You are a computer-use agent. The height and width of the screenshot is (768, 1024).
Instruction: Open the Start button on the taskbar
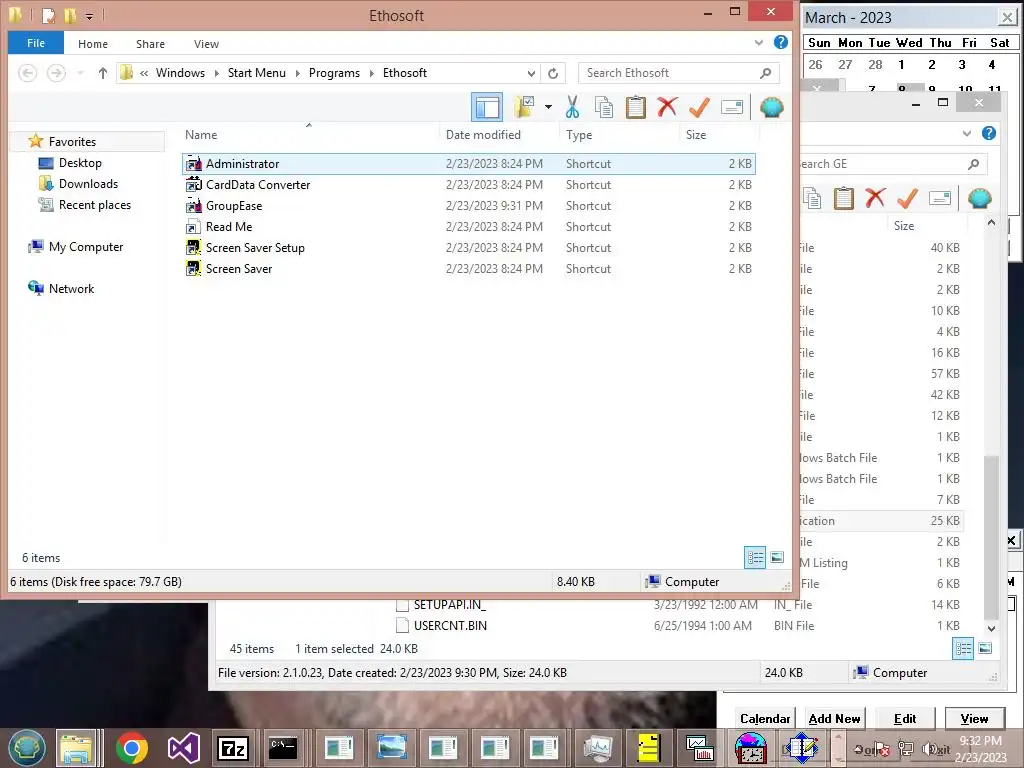[x=26, y=748]
